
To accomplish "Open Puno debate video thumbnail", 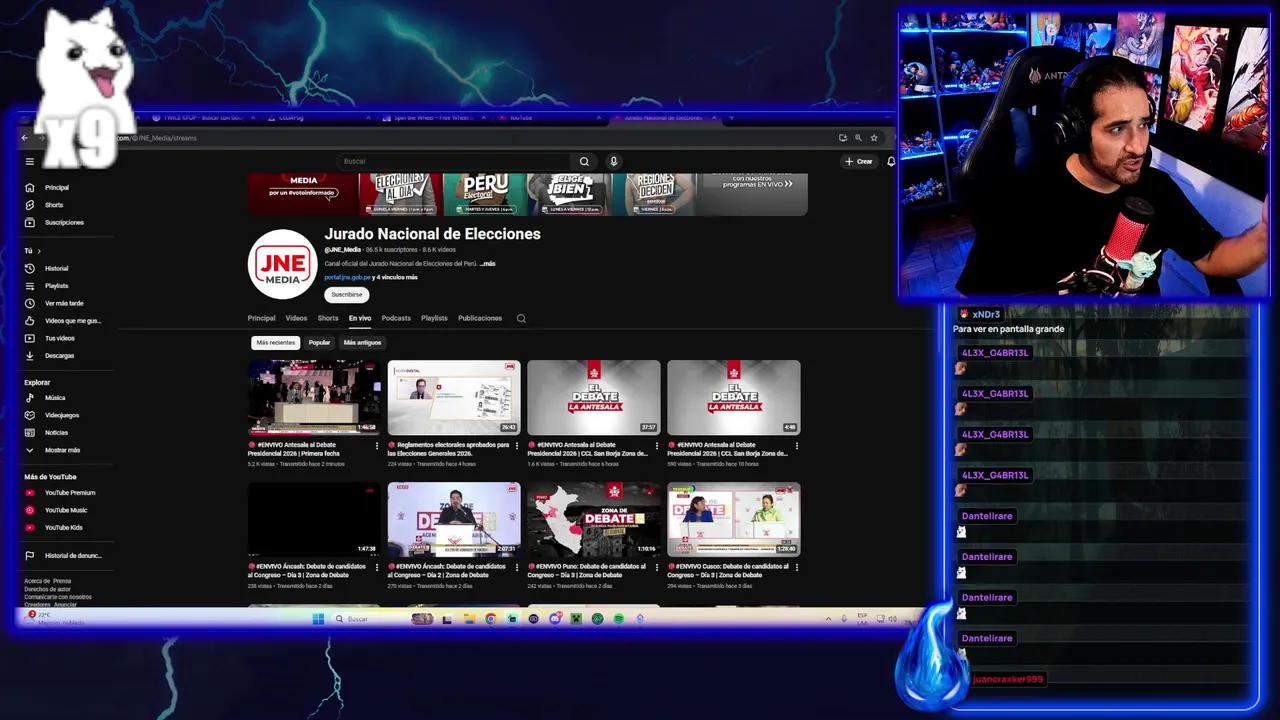I will click(594, 520).
